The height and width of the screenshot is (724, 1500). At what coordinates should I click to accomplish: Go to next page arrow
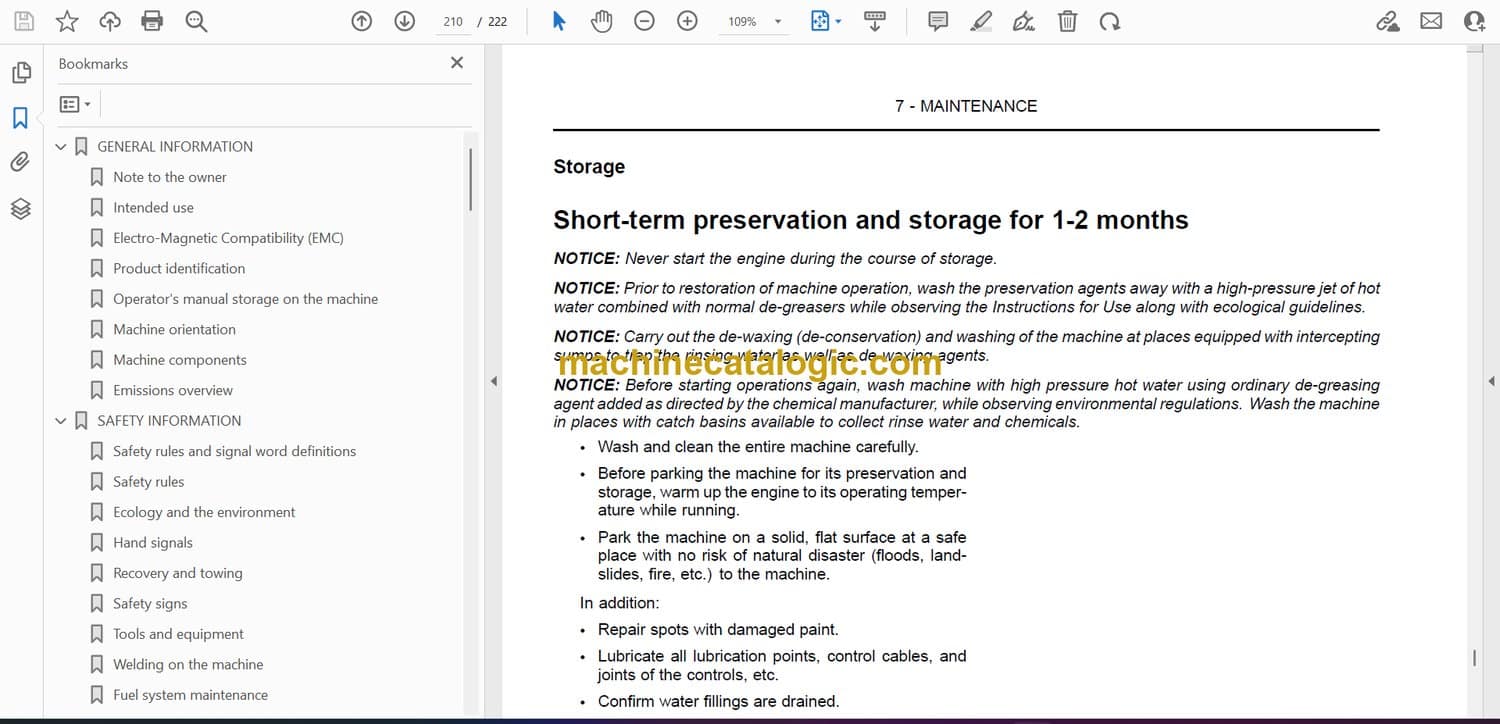pyautogui.click(x=405, y=21)
